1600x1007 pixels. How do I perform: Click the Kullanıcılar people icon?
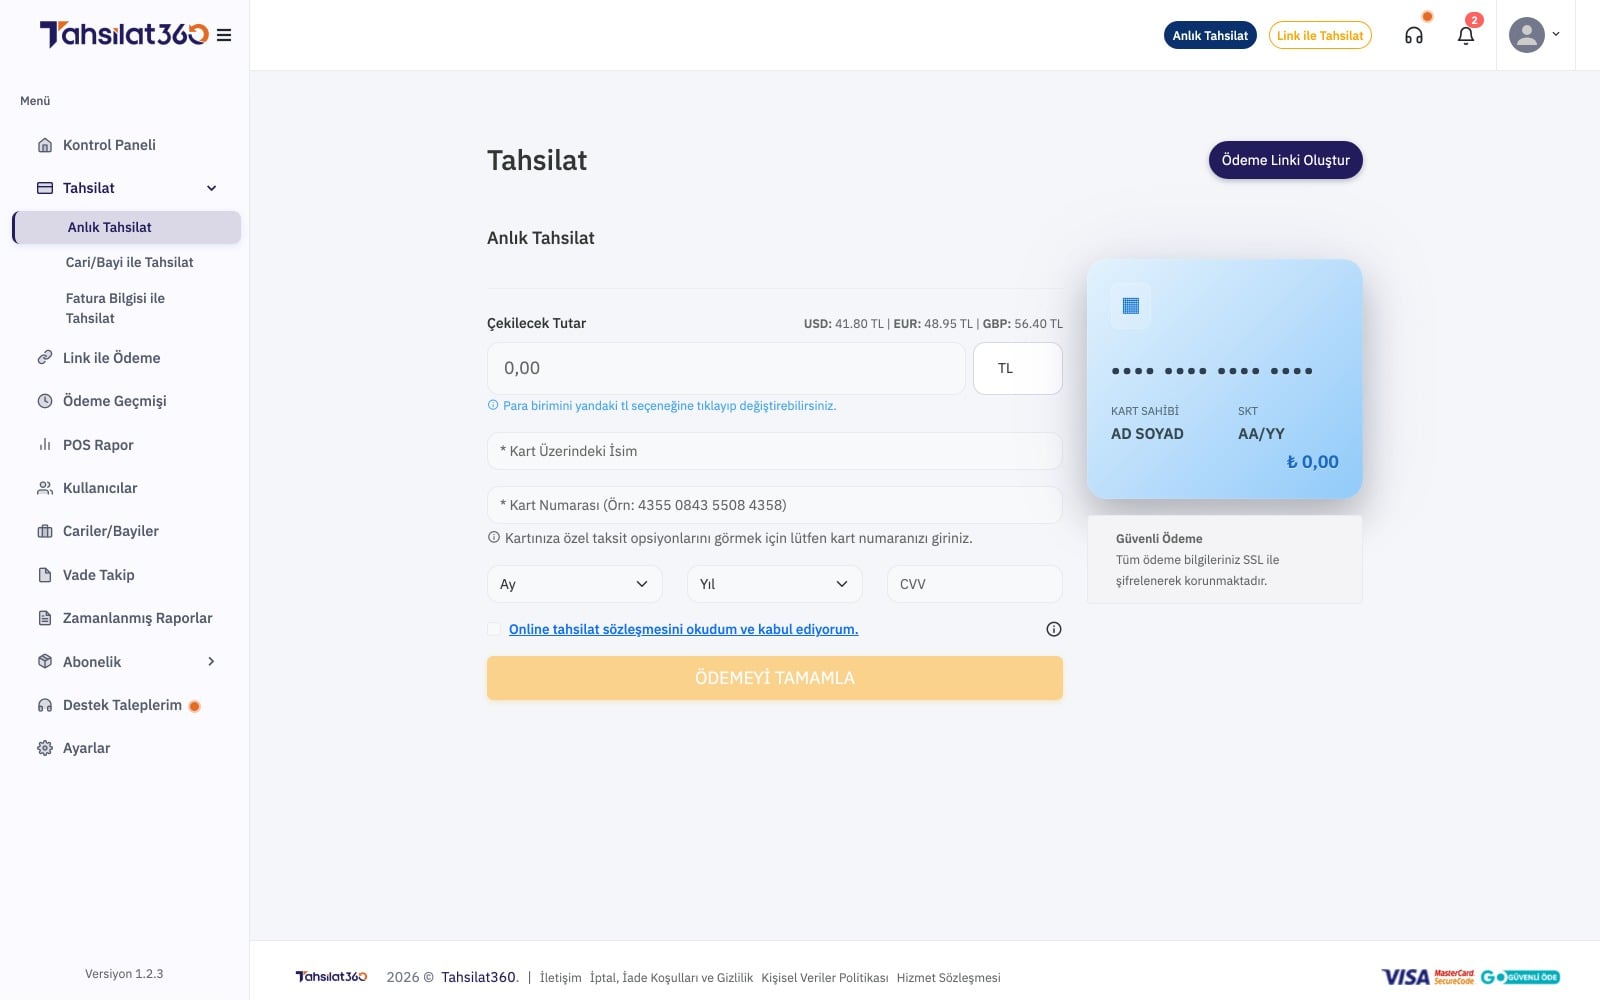tap(45, 488)
